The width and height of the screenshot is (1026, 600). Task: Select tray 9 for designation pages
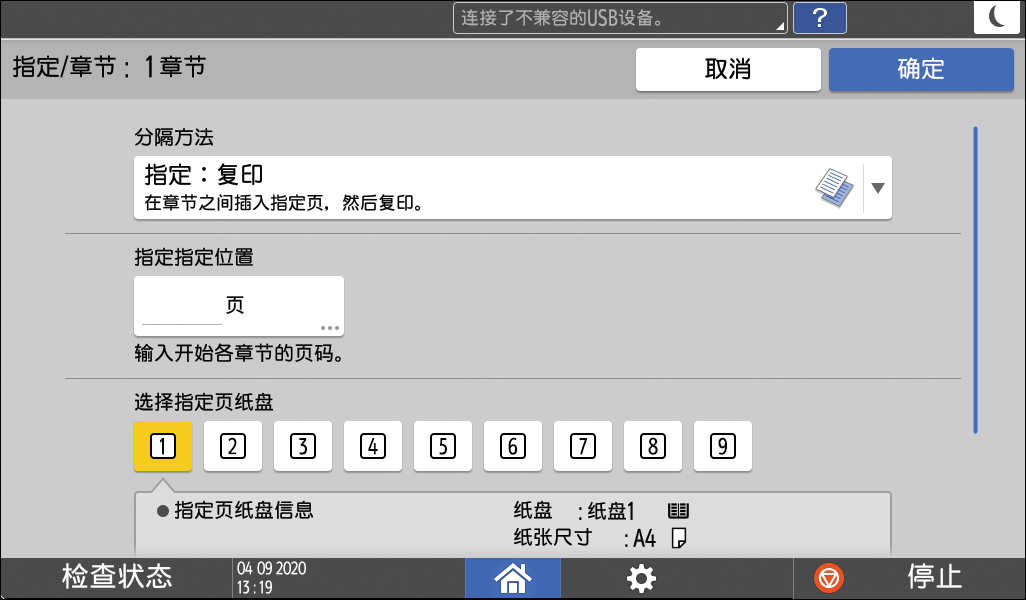pyautogui.click(x=723, y=447)
